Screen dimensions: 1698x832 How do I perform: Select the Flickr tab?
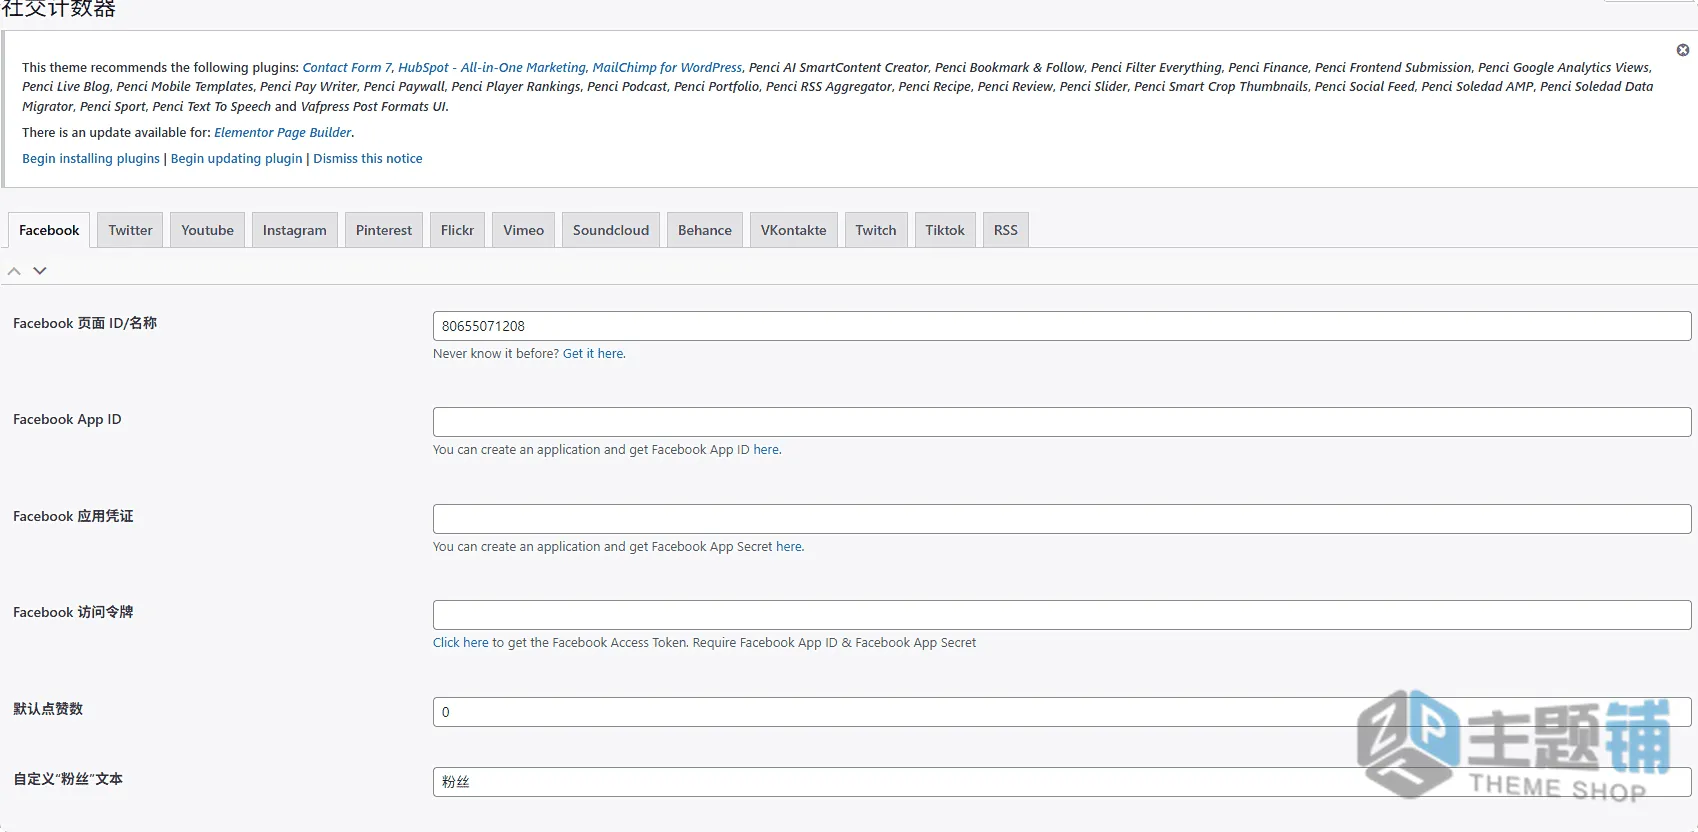(x=457, y=230)
